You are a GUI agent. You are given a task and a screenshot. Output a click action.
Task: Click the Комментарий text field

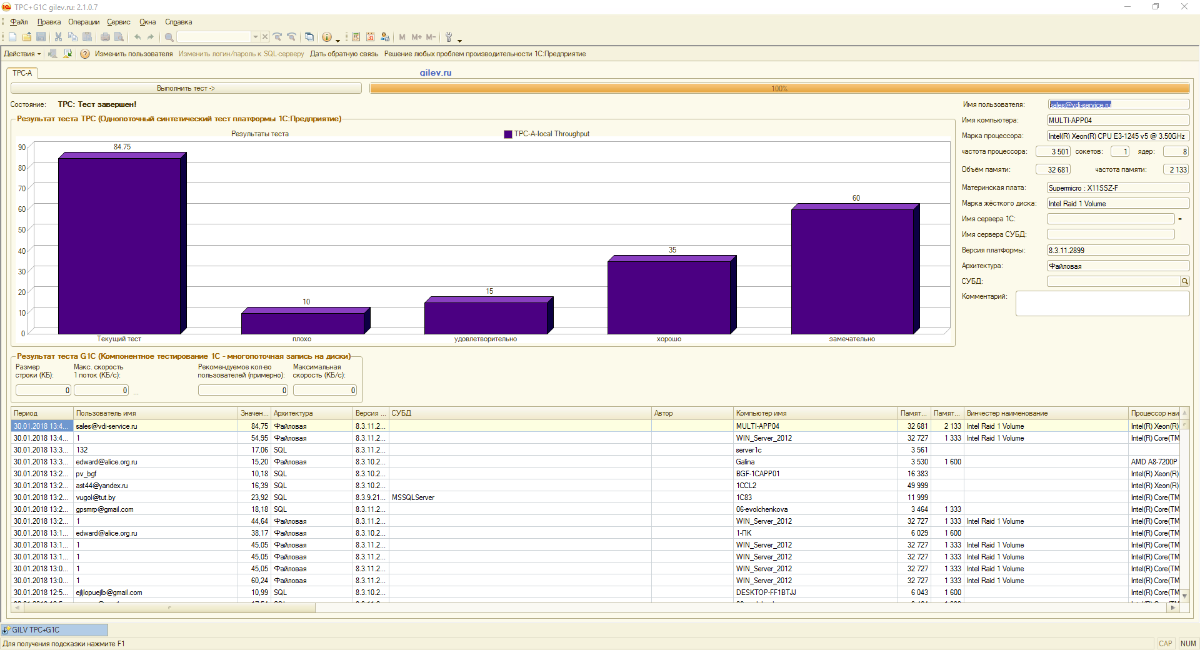1100,303
